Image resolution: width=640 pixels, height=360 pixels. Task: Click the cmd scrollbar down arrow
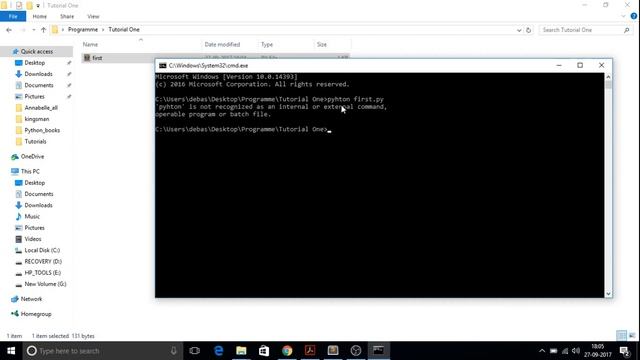(x=608, y=294)
